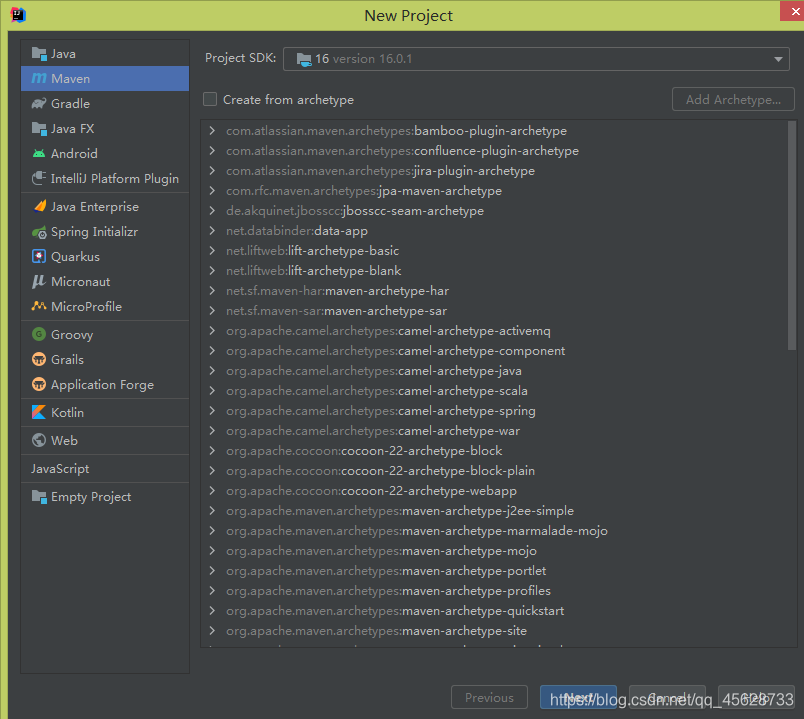The height and width of the screenshot is (719, 804).
Task: Click the green Groovy icon
Action: click(x=39, y=334)
